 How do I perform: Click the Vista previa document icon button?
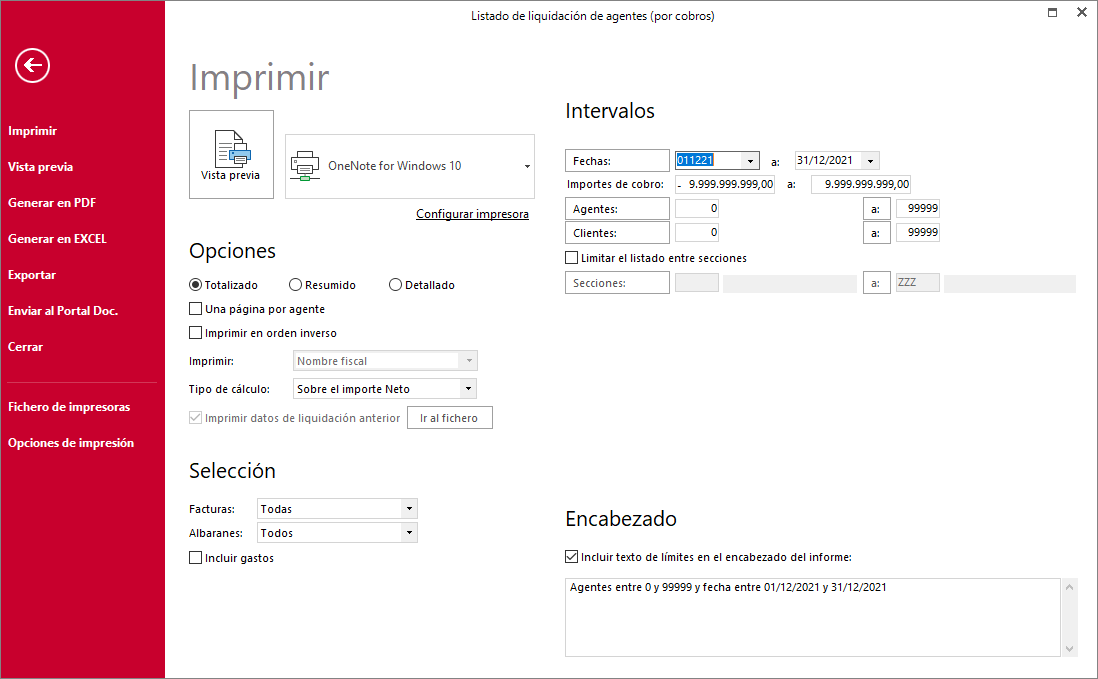click(x=231, y=154)
